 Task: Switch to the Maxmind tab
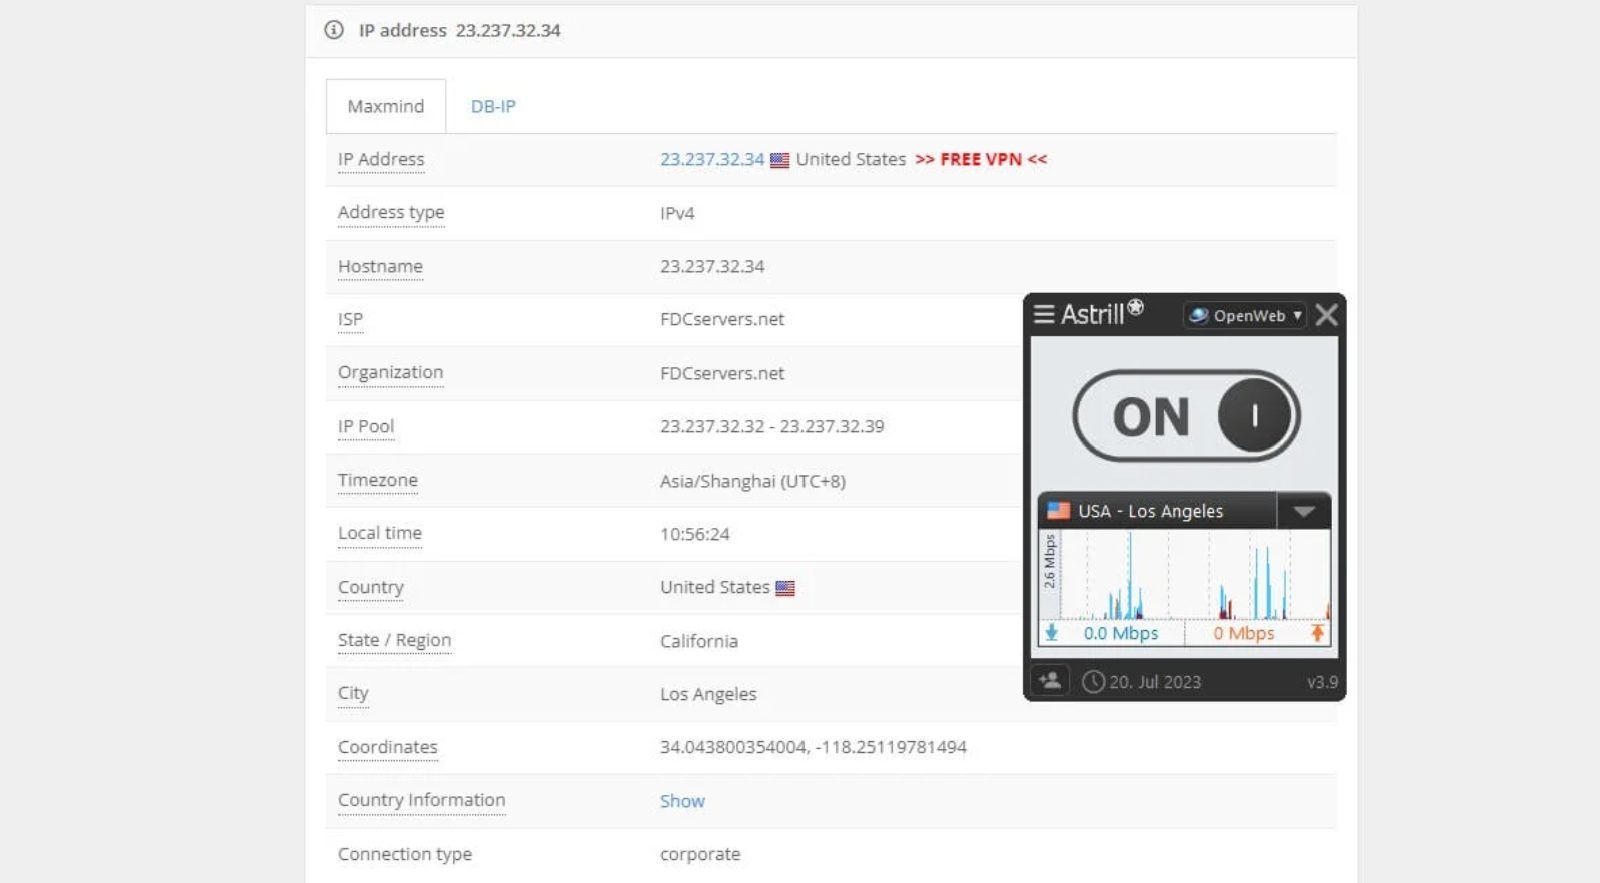386,106
